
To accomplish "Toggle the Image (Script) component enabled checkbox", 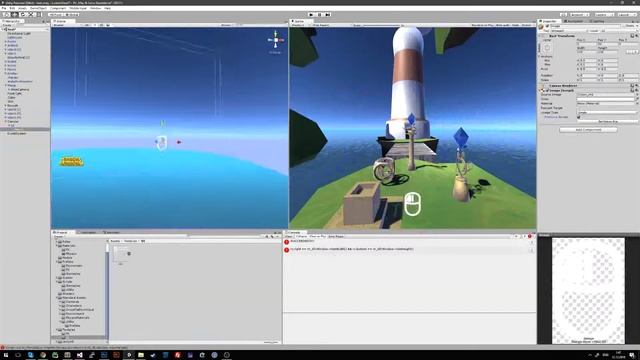I will pyautogui.click(x=547, y=90).
